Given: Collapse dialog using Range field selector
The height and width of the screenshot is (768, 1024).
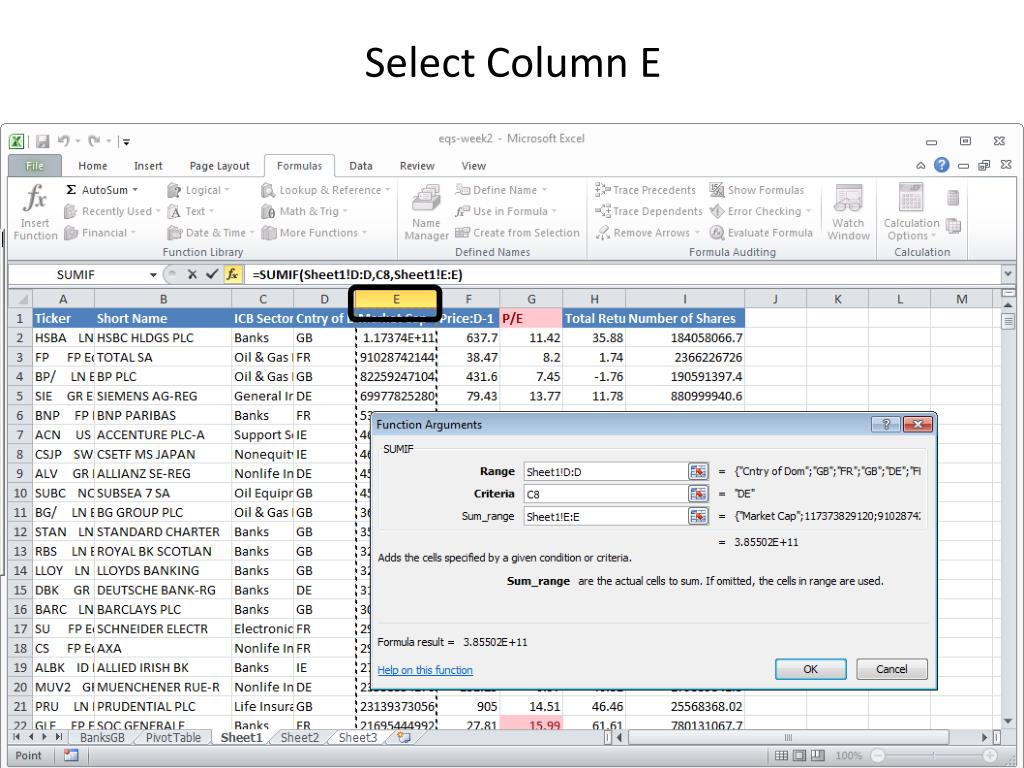Looking at the screenshot, I should point(698,472).
